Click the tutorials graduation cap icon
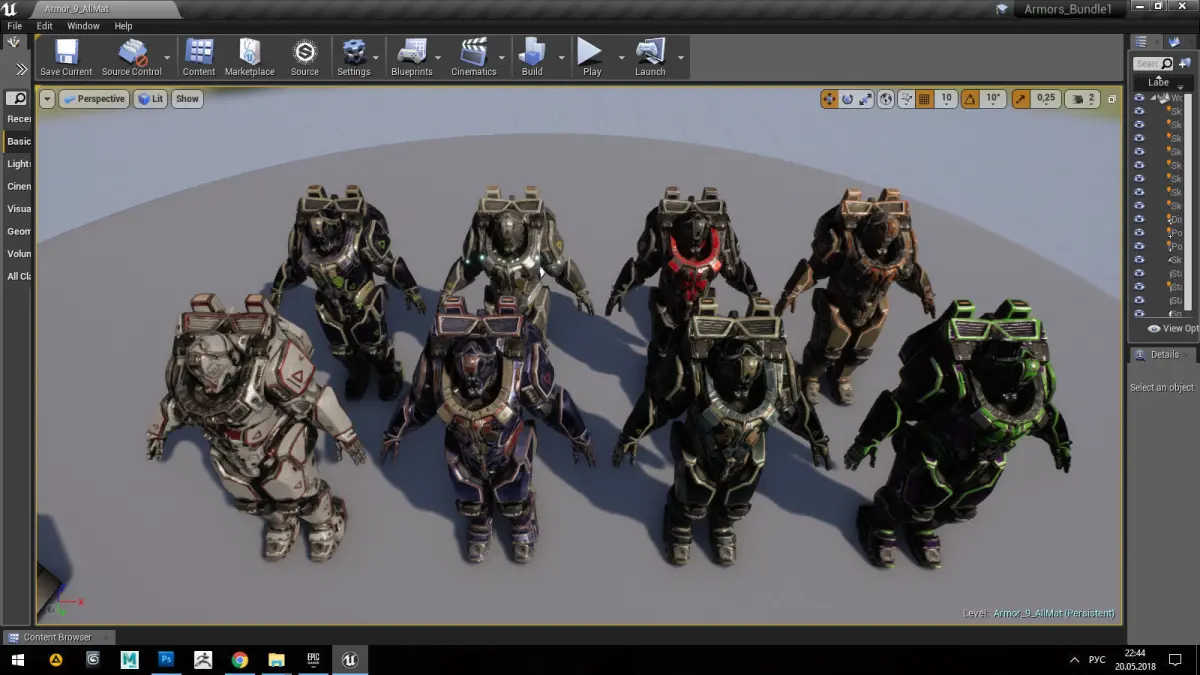This screenshot has width=1200, height=675. pyautogui.click(x=1002, y=9)
